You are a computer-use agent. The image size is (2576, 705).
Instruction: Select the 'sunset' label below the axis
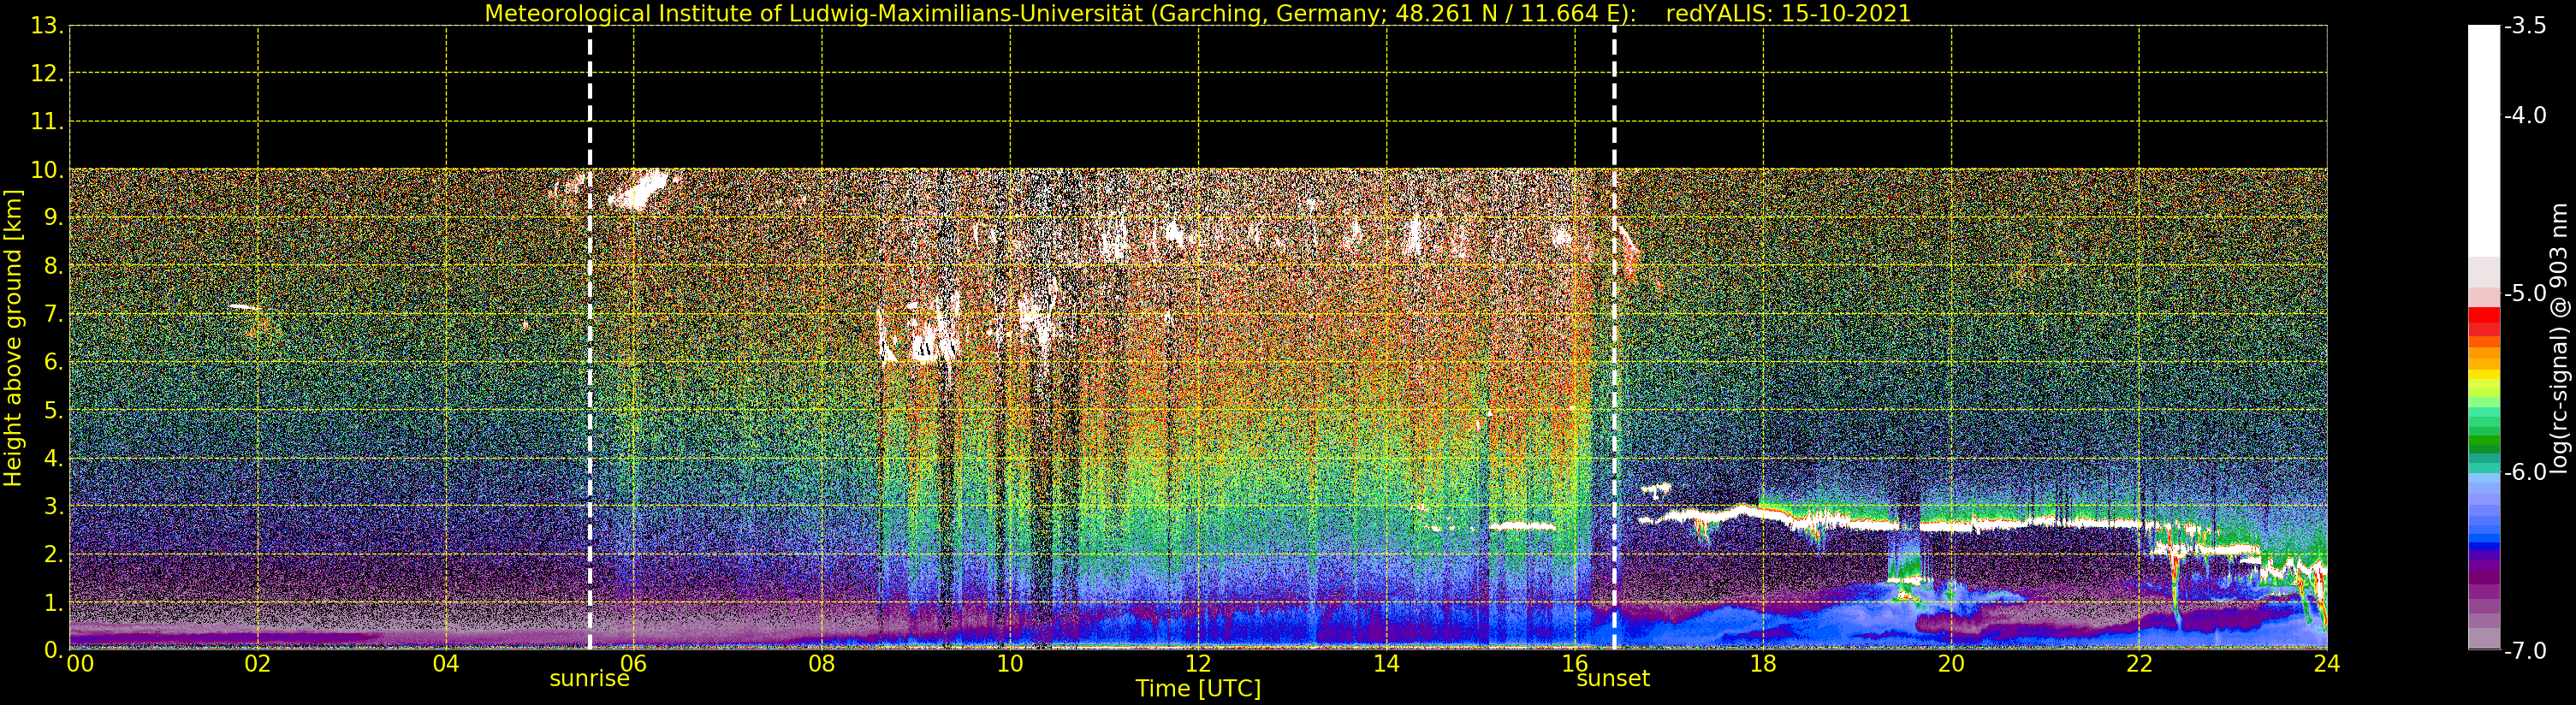1612,679
